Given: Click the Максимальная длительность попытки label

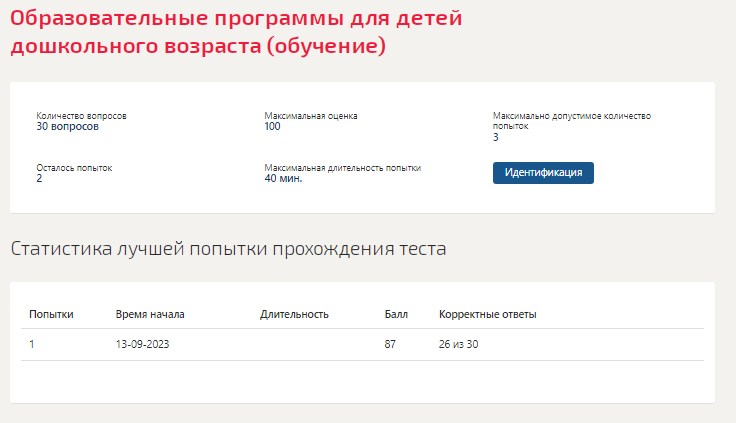Looking at the screenshot, I should [x=343, y=168].
